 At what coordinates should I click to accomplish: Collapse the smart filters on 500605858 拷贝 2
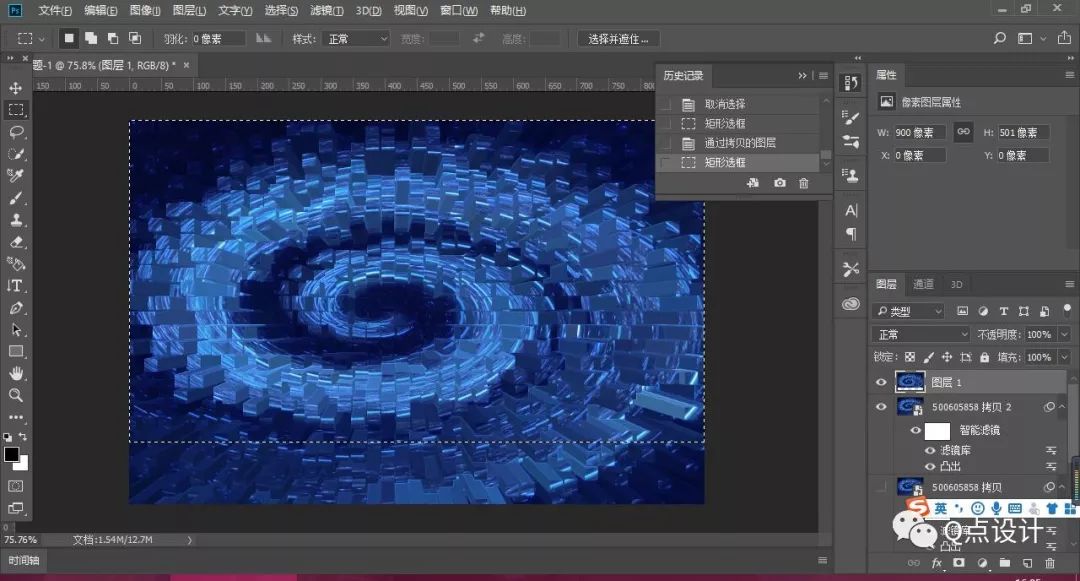(x=1062, y=406)
